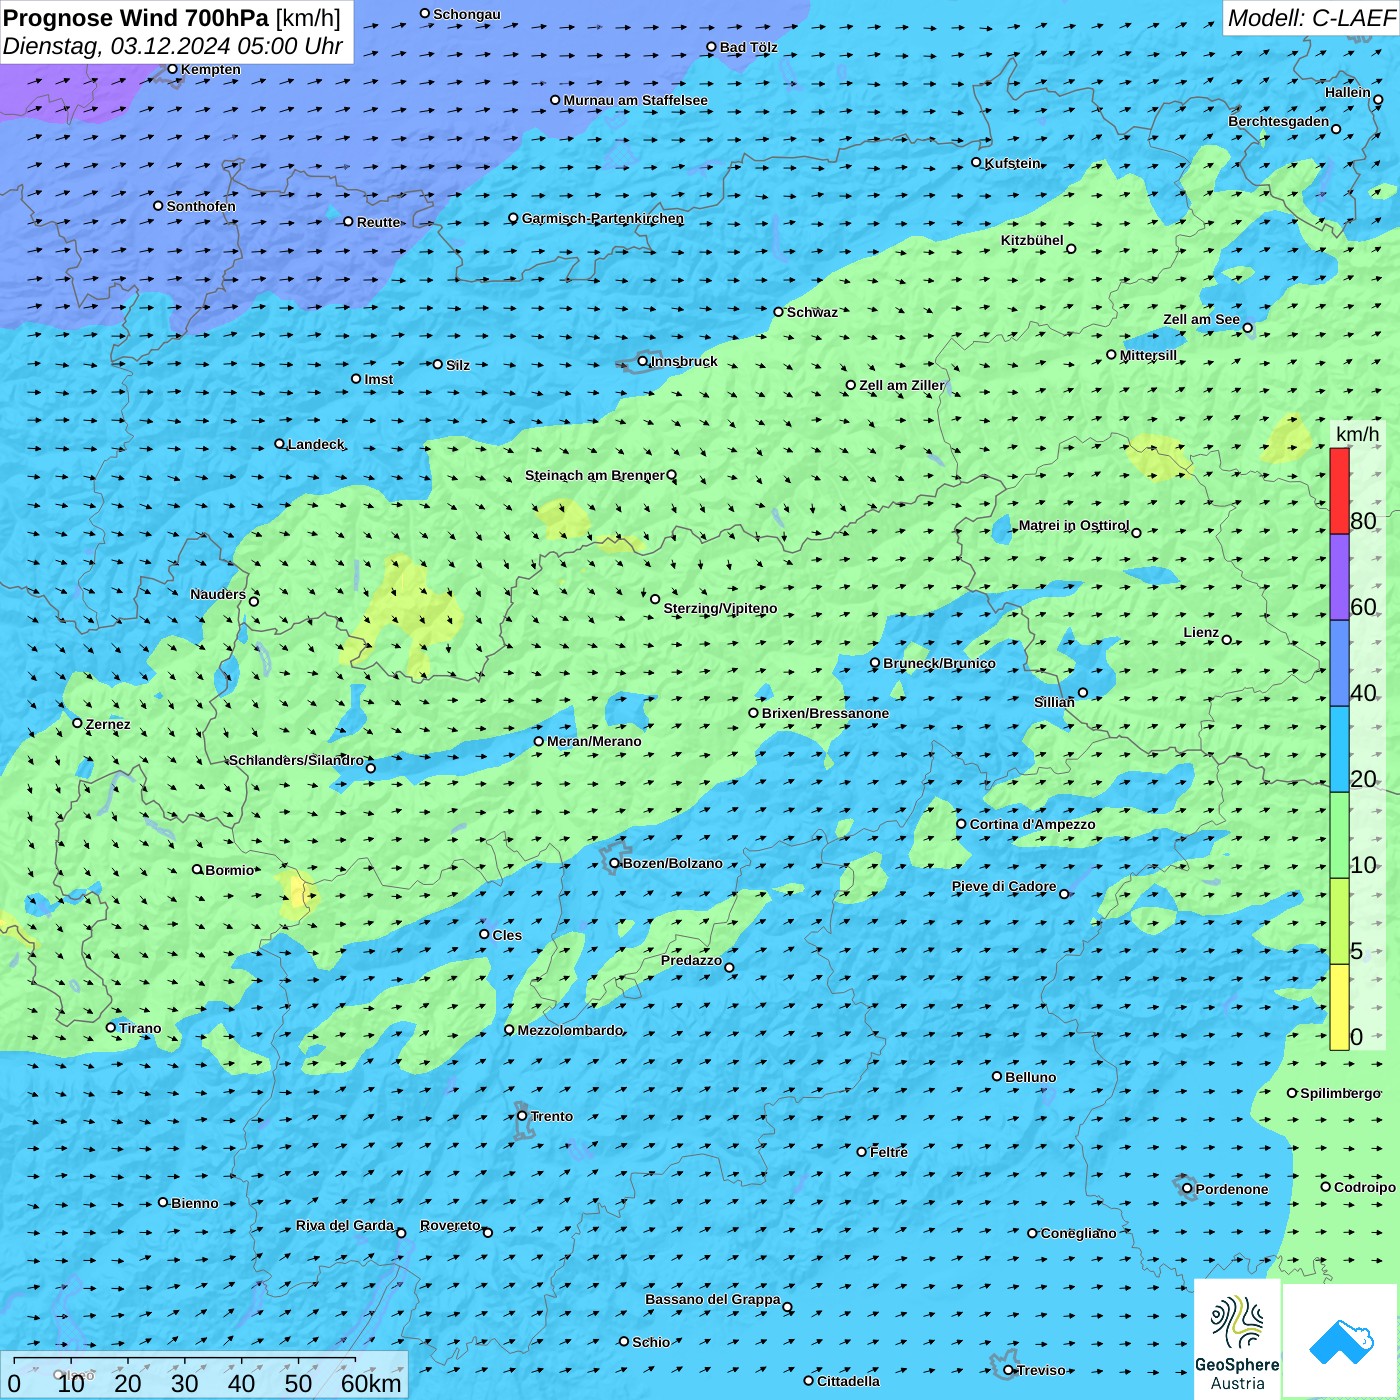Click the blue cloud logo in the corner

[1341, 1341]
